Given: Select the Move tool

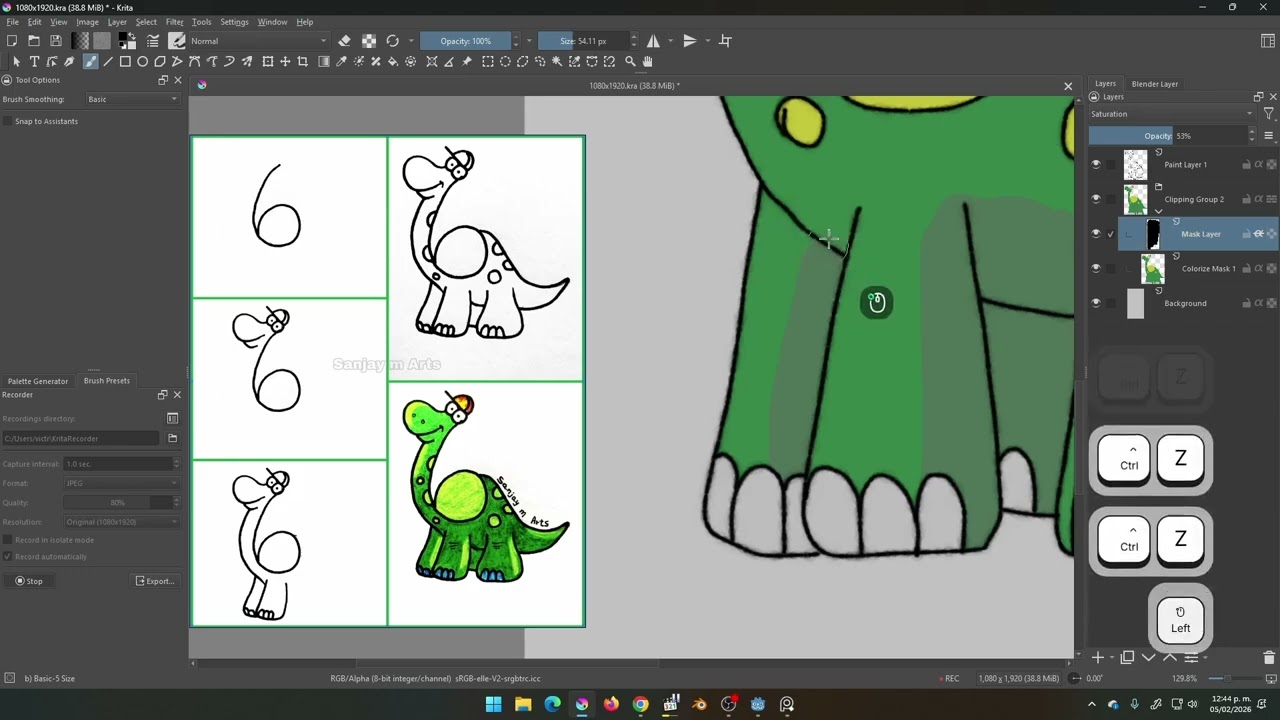Looking at the screenshot, I should 285,62.
